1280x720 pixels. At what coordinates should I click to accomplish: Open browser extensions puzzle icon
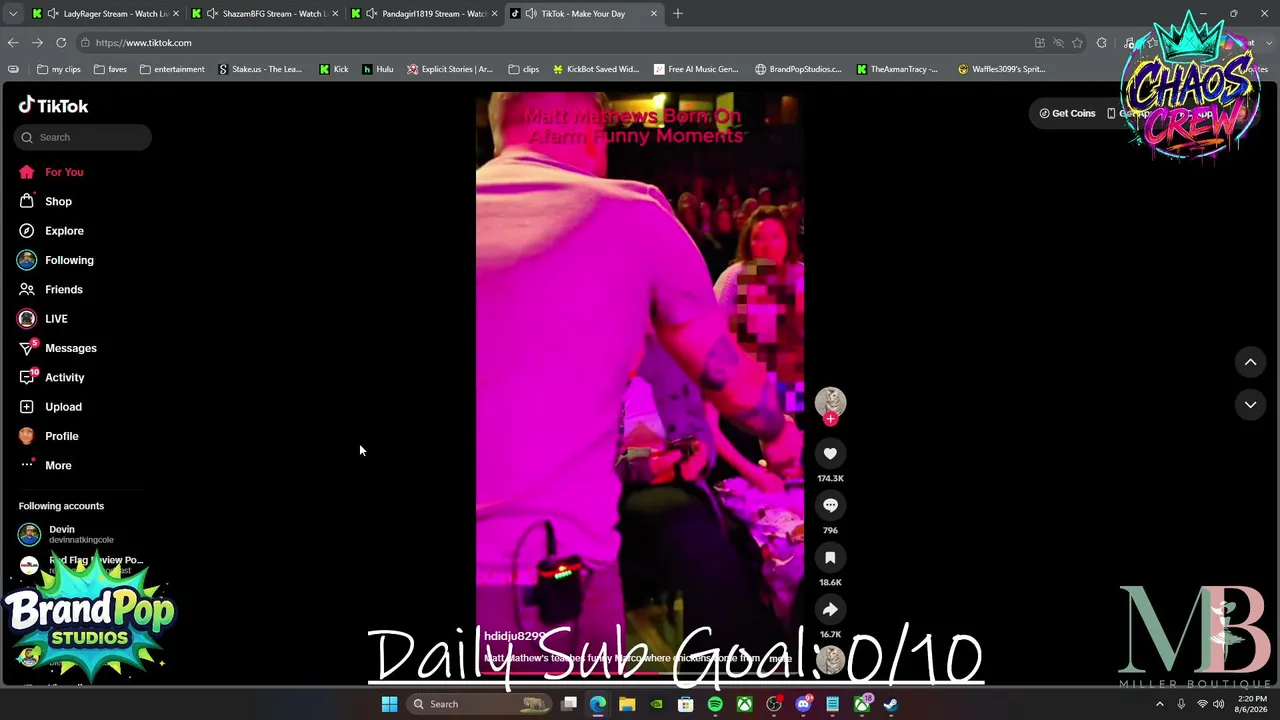(x=1102, y=43)
